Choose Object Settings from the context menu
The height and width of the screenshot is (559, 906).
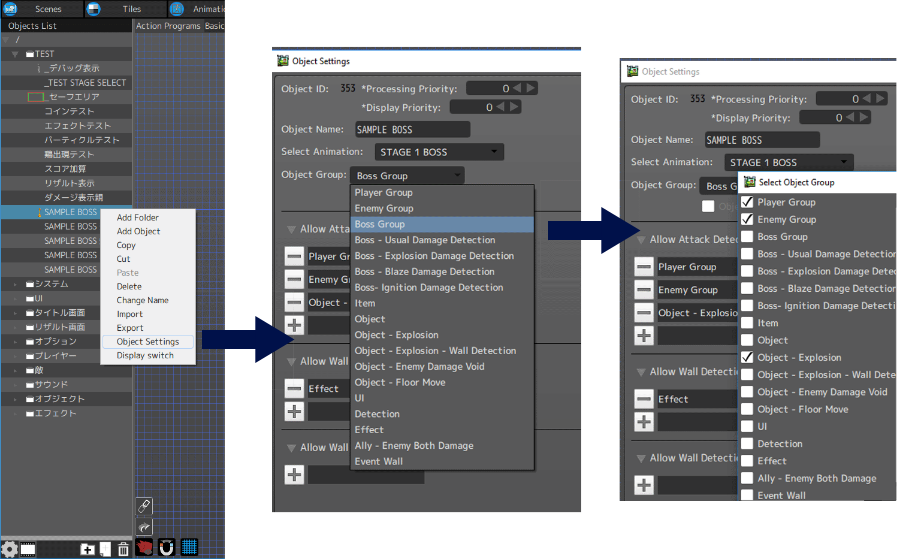[147, 342]
